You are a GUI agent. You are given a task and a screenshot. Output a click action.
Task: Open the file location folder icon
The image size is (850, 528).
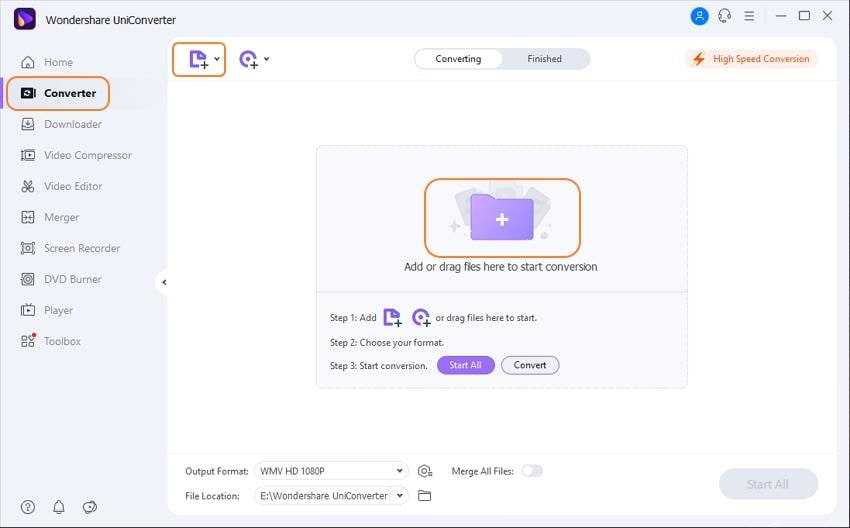pos(425,495)
